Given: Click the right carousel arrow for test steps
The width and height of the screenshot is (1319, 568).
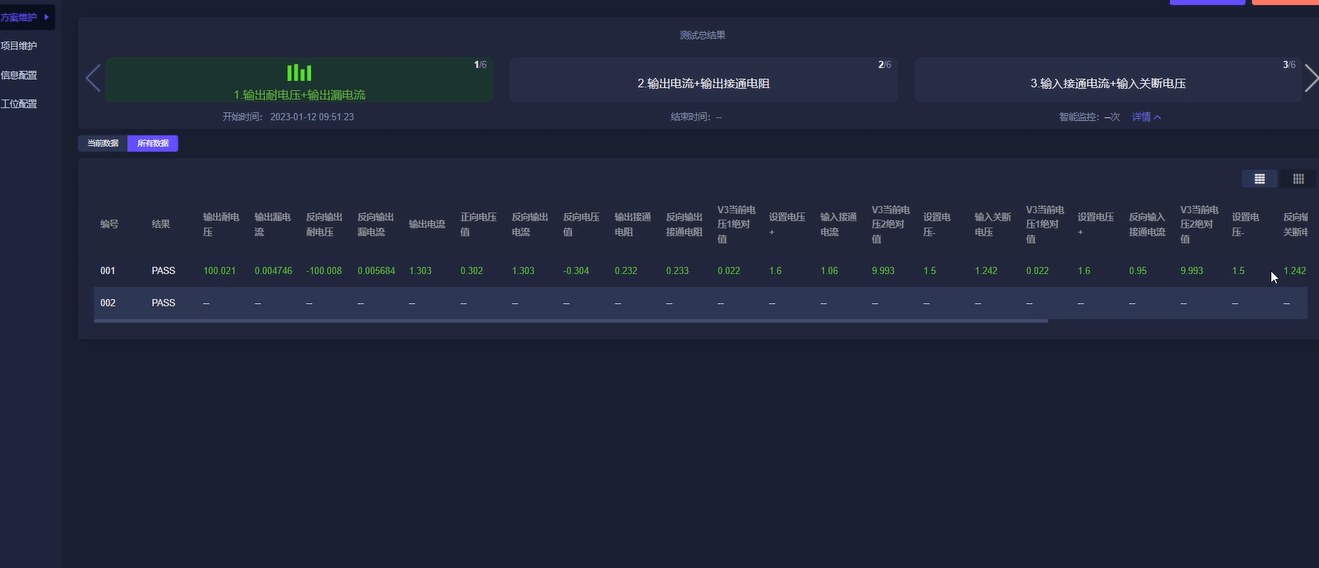Looking at the screenshot, I should 1311,78.
